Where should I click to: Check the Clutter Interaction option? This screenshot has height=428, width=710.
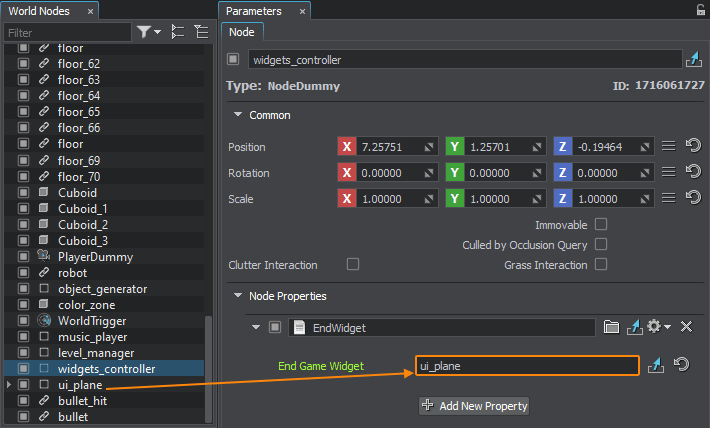(x=353, y=265)
